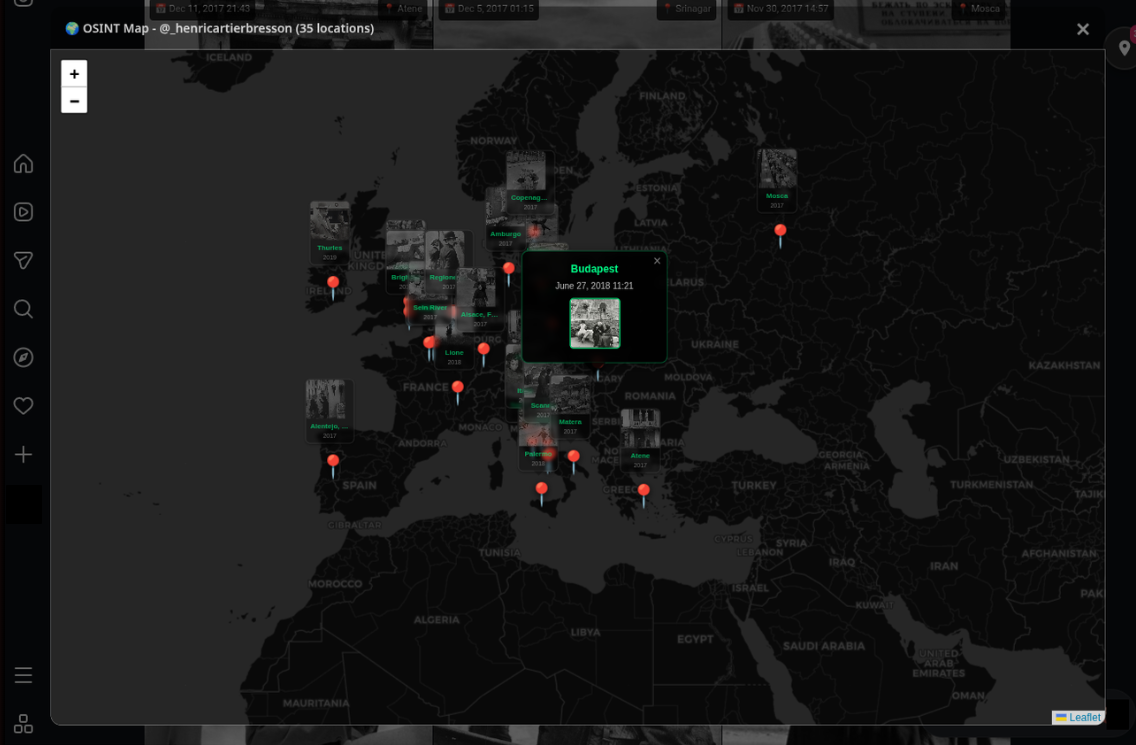Click the Budapest popup title
Viewport: 1136px width, 745px height.
coord(594,269)
